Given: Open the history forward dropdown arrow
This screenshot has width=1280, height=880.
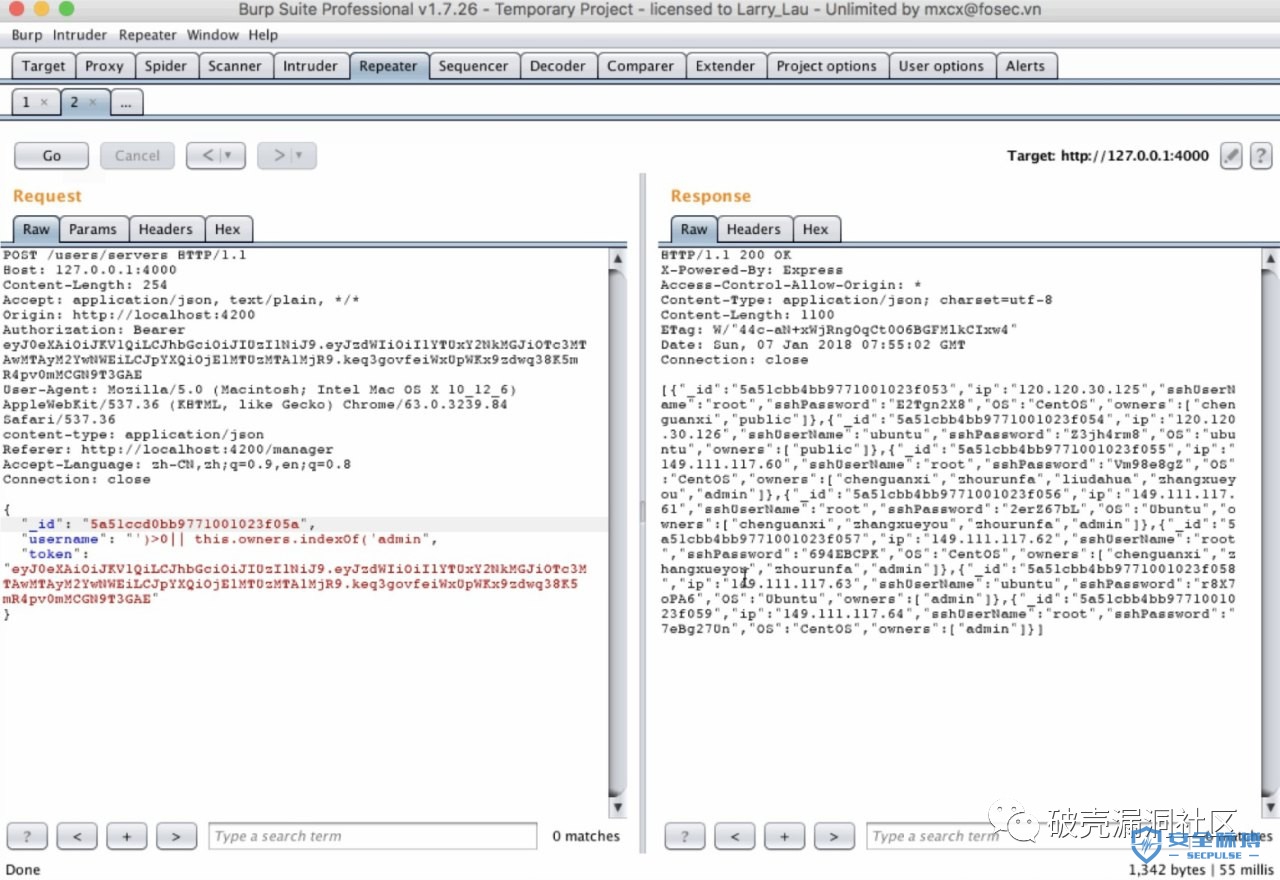Looking at the screenshot, I should [299, 156].
